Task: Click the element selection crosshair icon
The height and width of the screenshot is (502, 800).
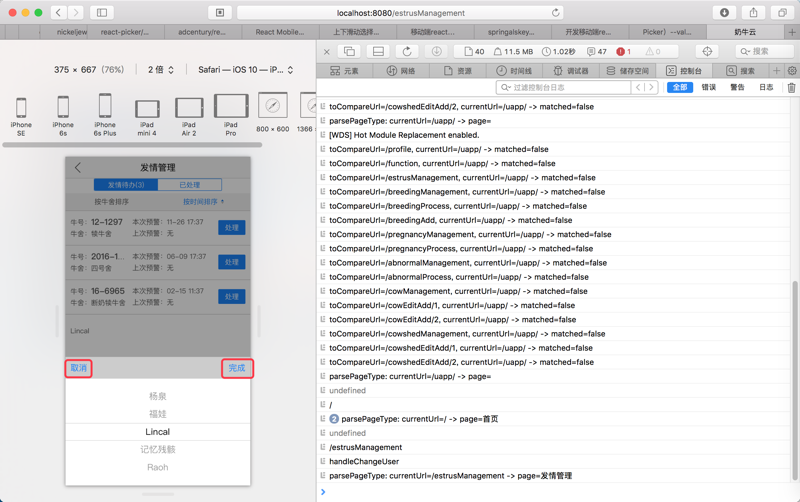Action: coord(707,51)
